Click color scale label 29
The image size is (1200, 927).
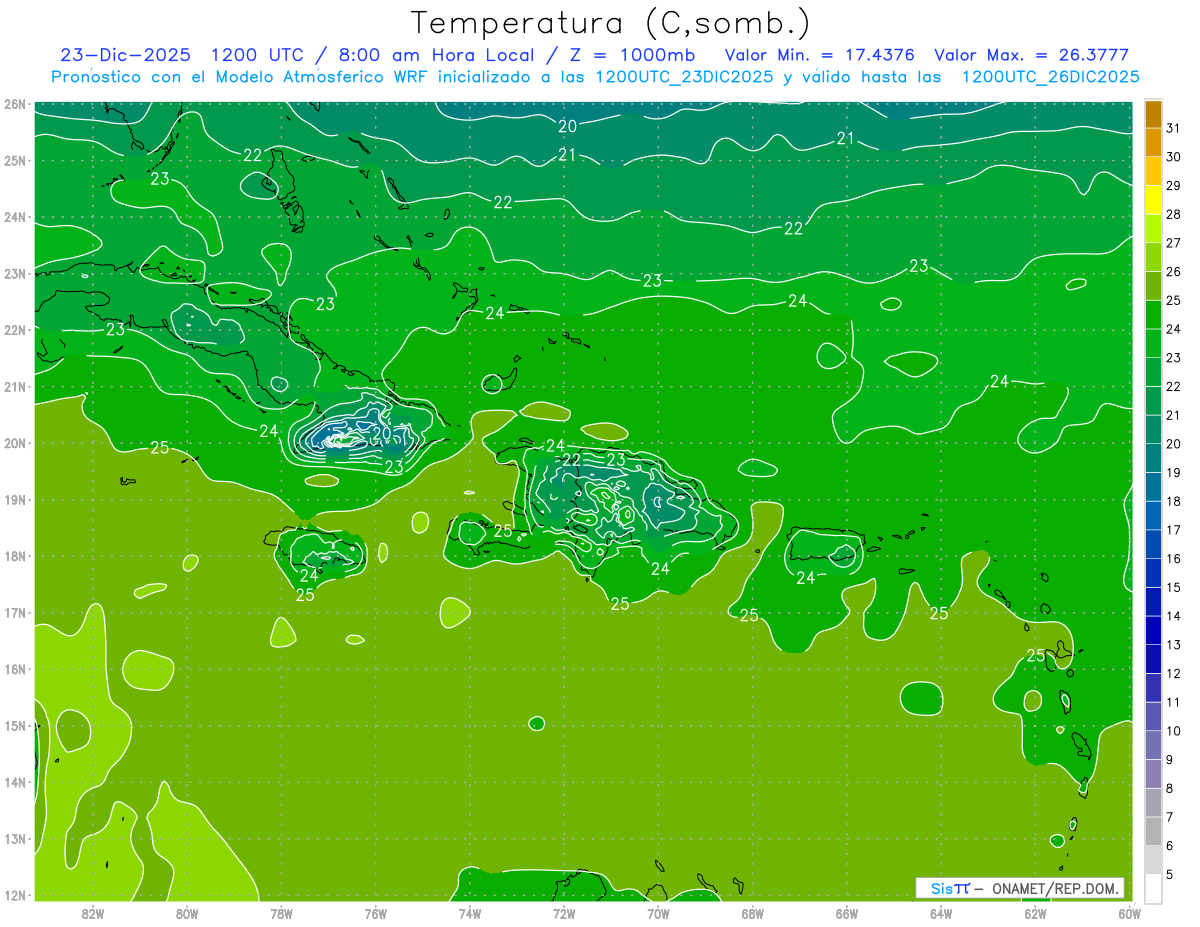click(1173, 186)
